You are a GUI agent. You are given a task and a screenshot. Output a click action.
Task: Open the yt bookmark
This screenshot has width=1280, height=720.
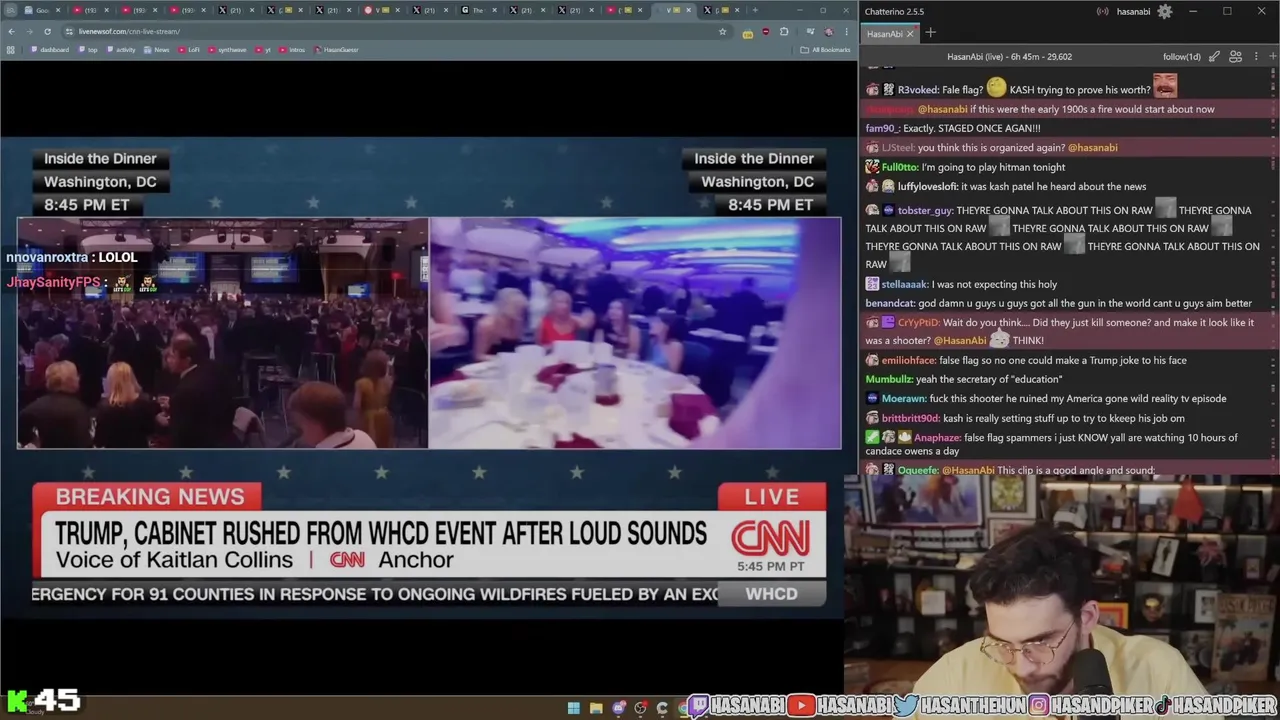[263, 50]
